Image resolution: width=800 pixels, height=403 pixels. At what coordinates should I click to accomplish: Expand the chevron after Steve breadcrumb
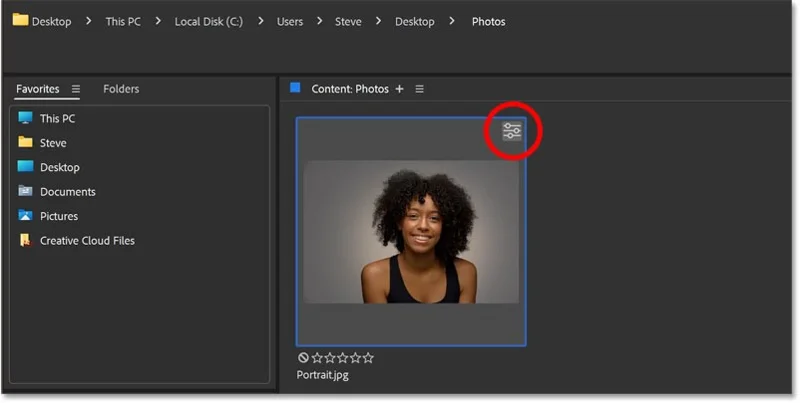click(379, 21)
